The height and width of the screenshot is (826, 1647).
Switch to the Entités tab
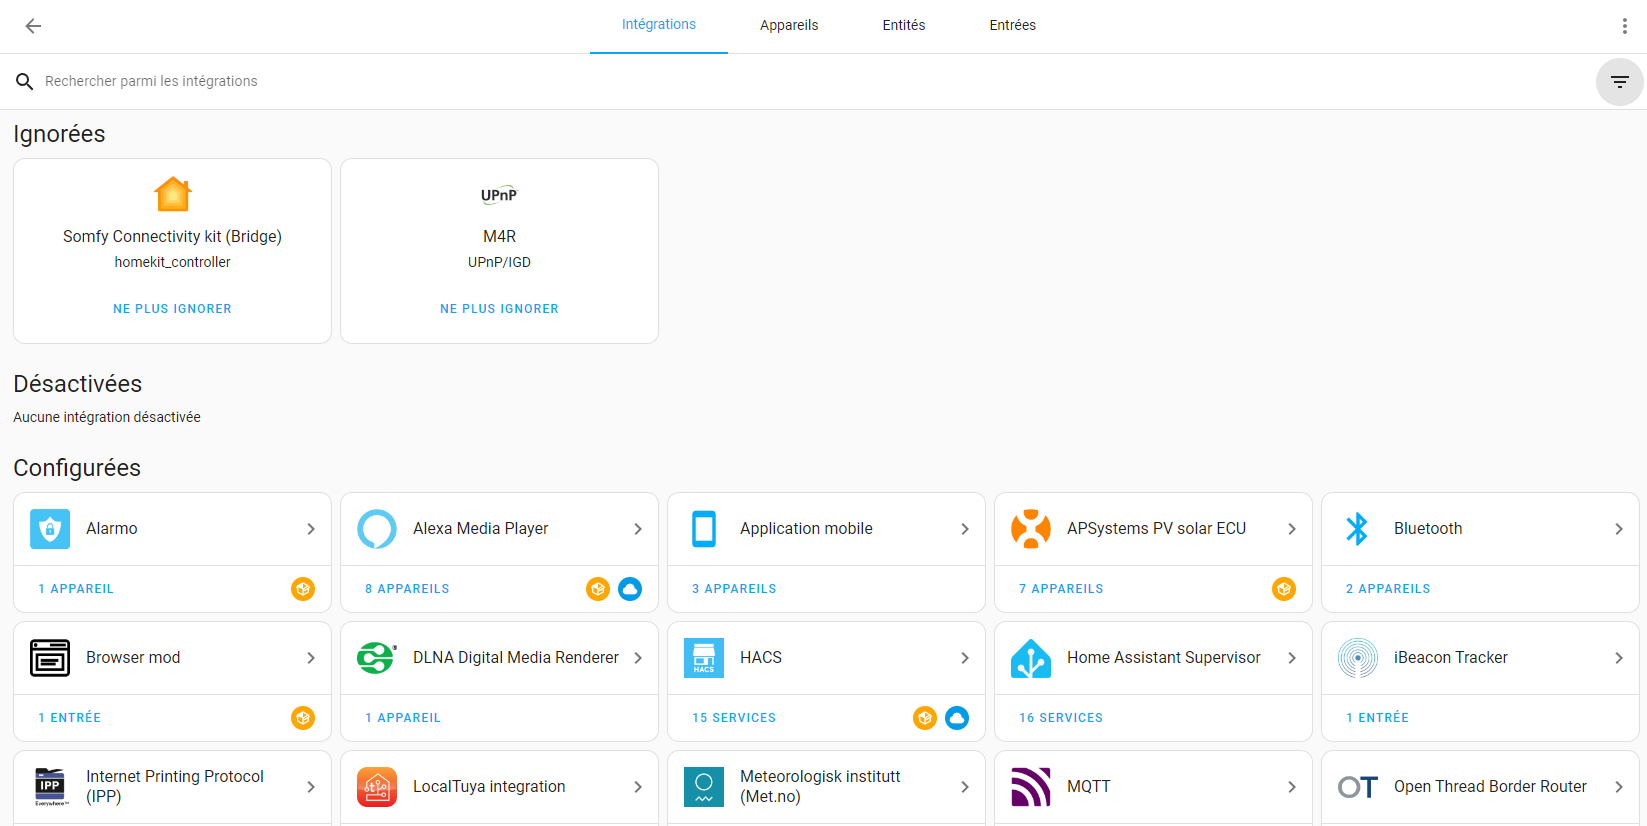[904, 25]
